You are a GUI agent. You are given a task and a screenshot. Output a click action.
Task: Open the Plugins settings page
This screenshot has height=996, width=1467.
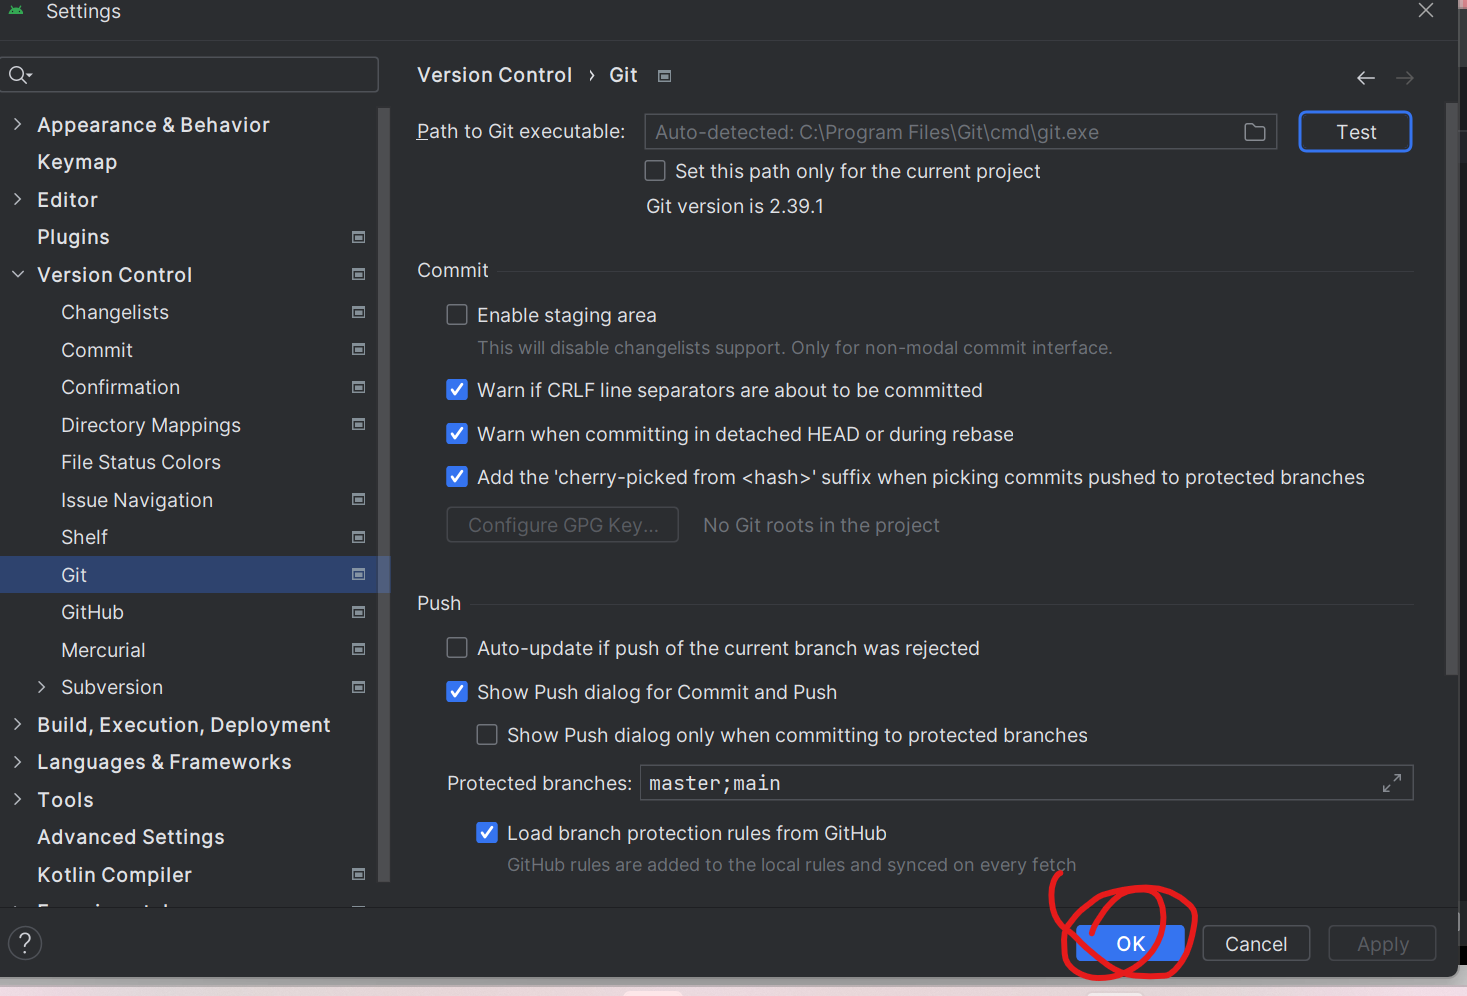73,237
